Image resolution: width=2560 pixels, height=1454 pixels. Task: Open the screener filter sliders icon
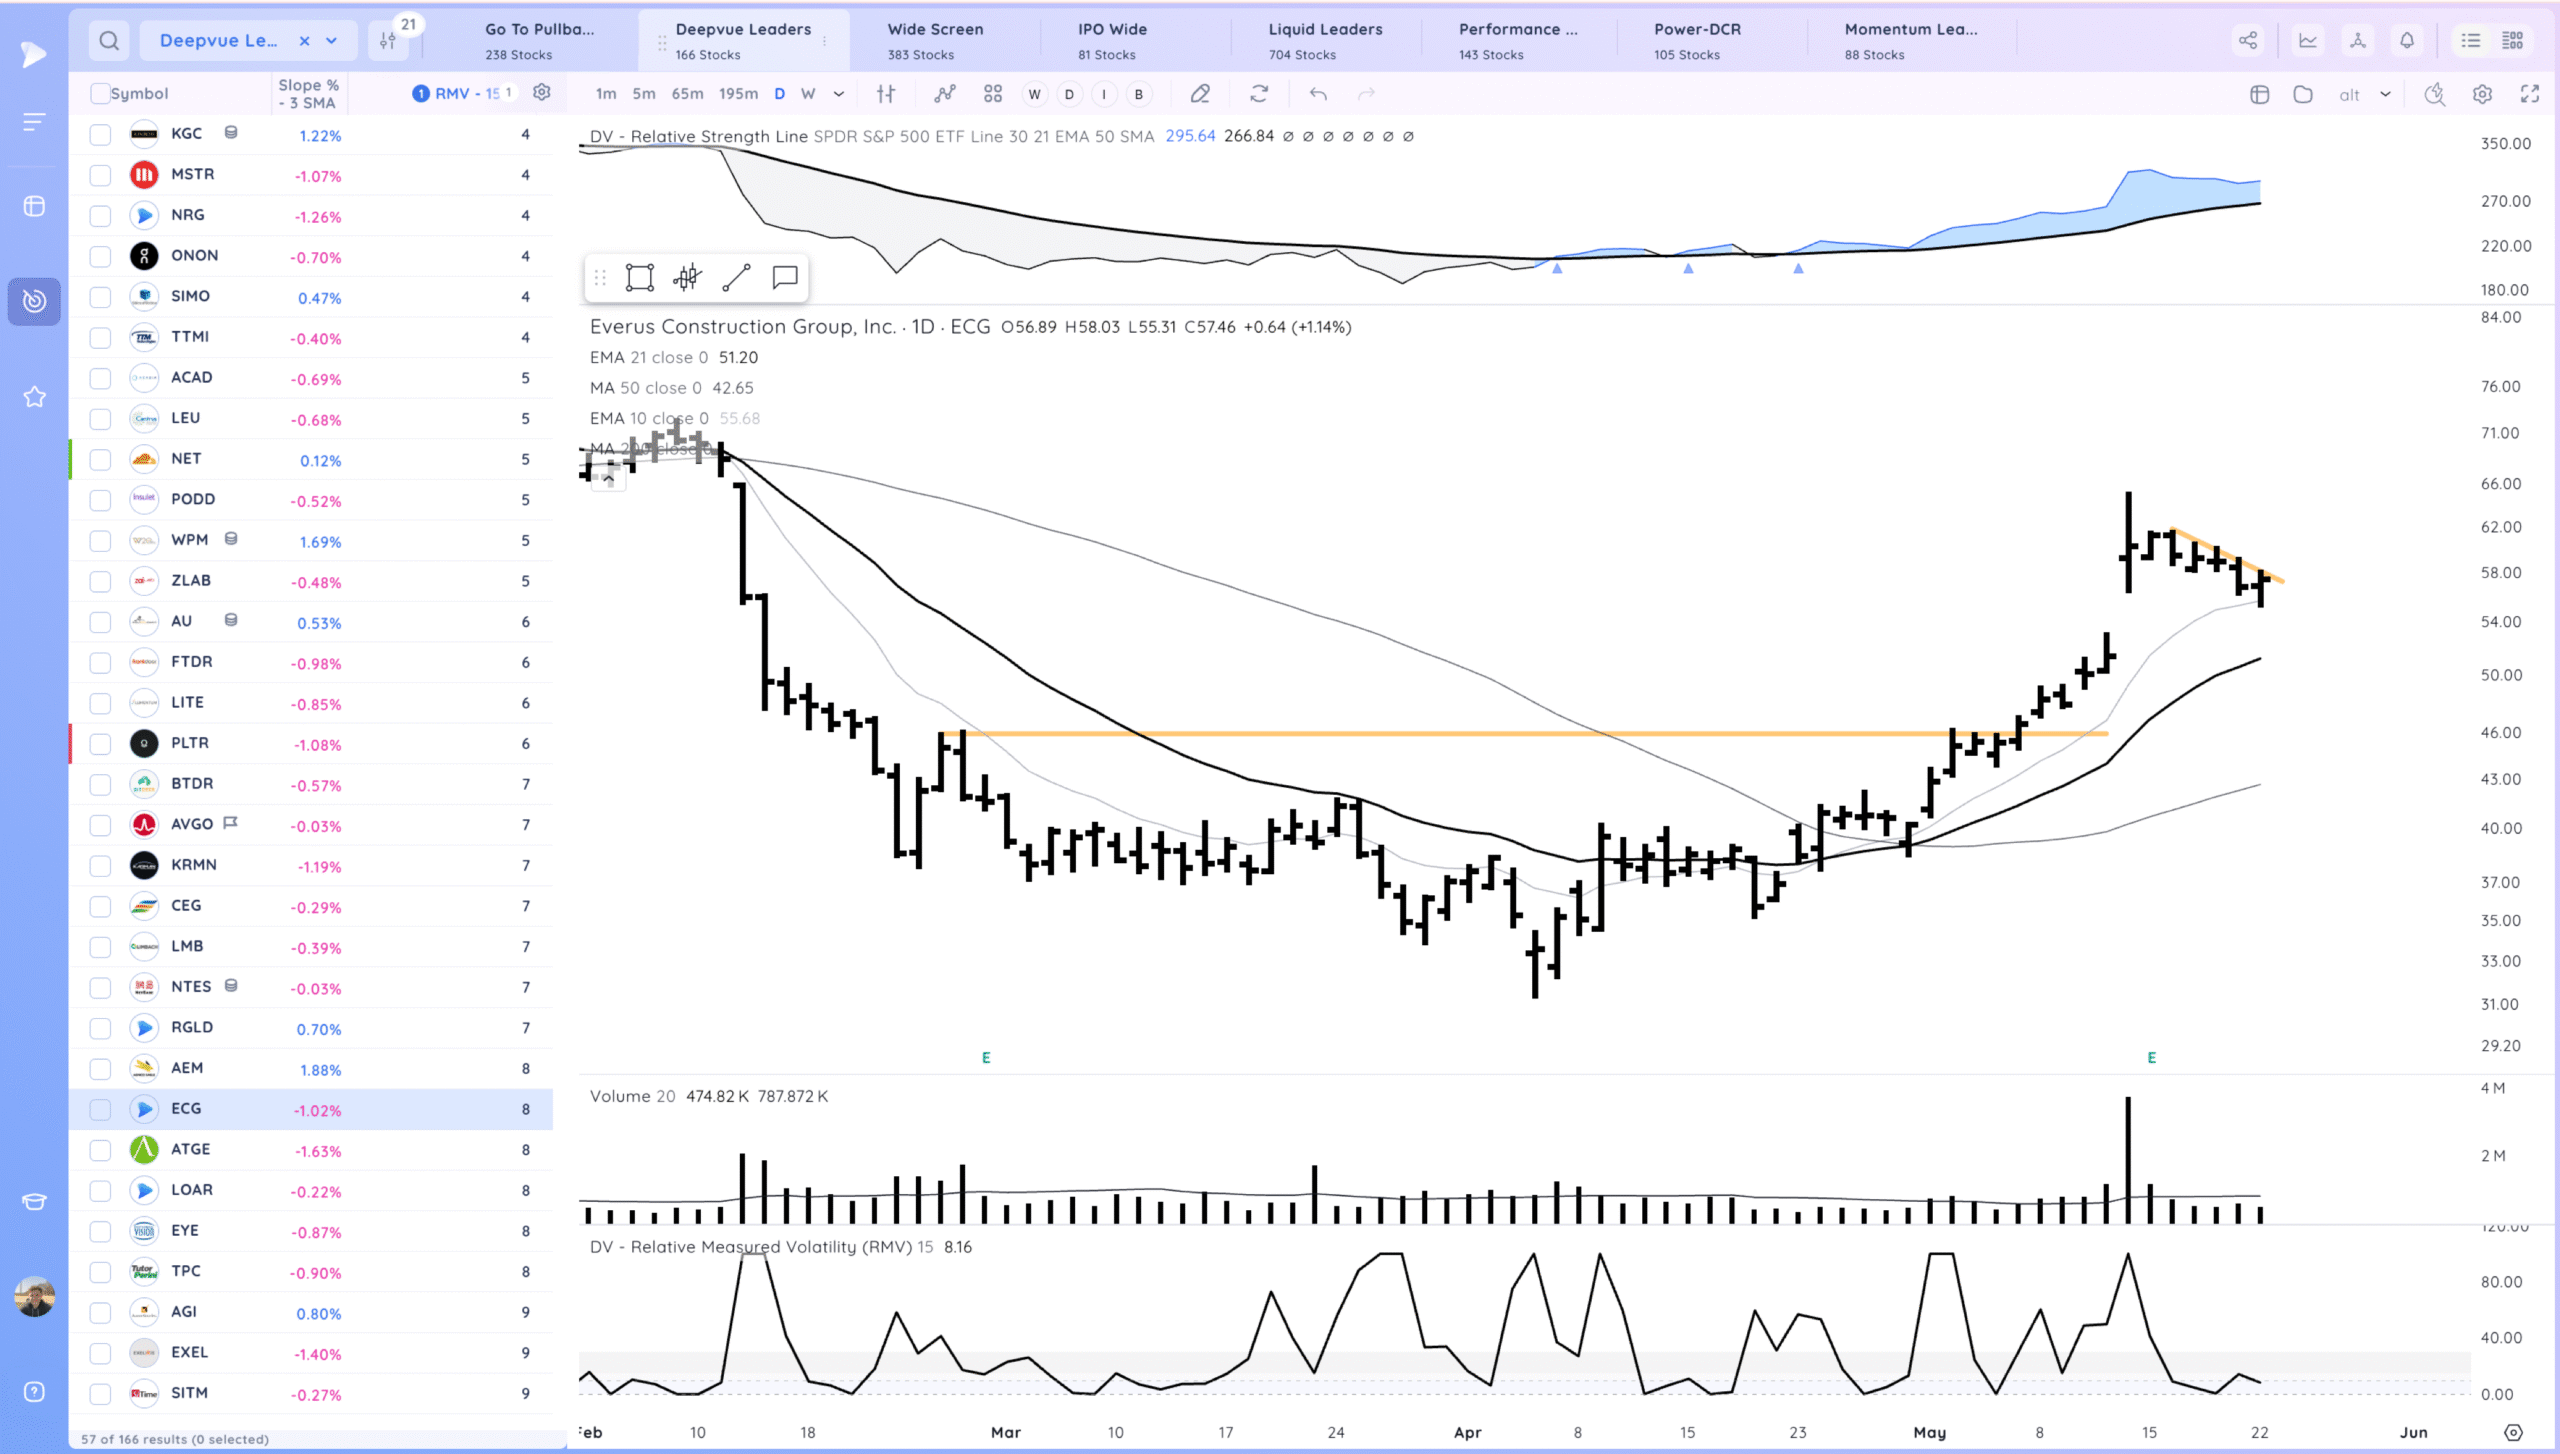click(x=388, y=41)
